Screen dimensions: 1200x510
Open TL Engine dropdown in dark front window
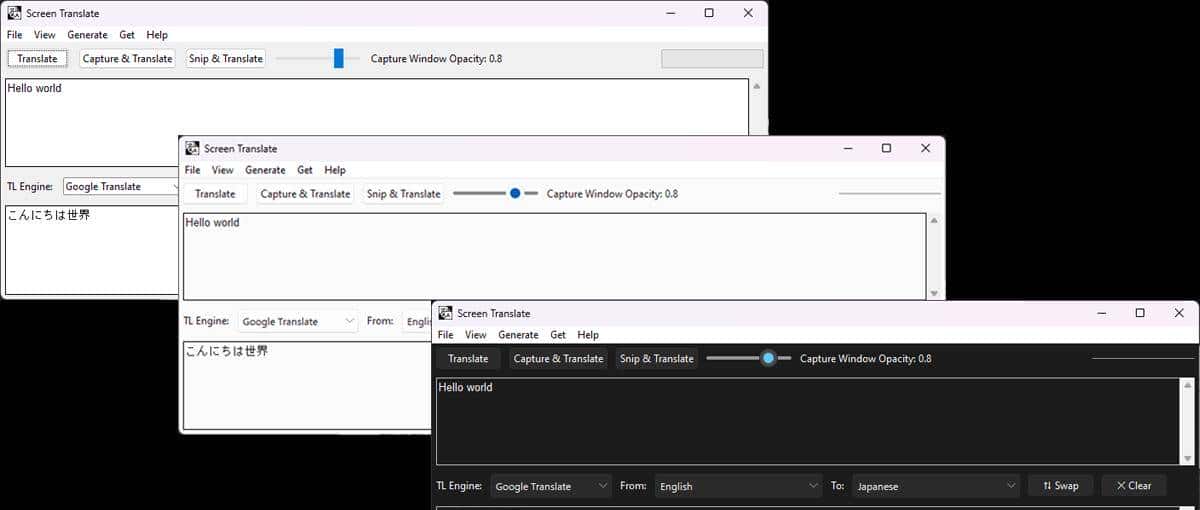point(551,486)
